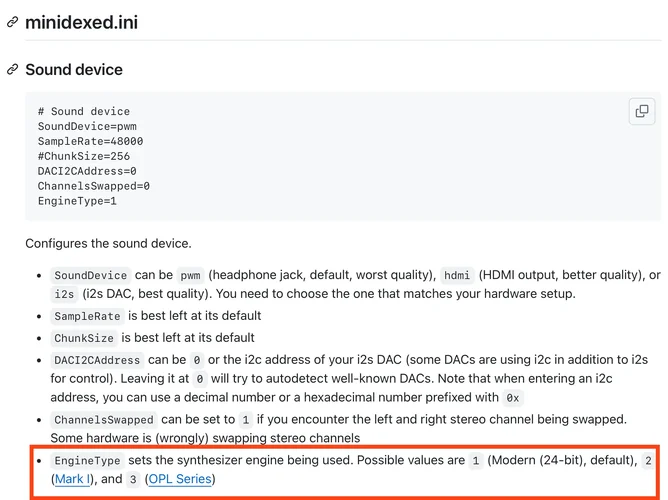The width and height of the screenshot is (668, 500).
Task: Click the anchor link icon beside minidexed.ini heading
Action: (x=12, y=21)
